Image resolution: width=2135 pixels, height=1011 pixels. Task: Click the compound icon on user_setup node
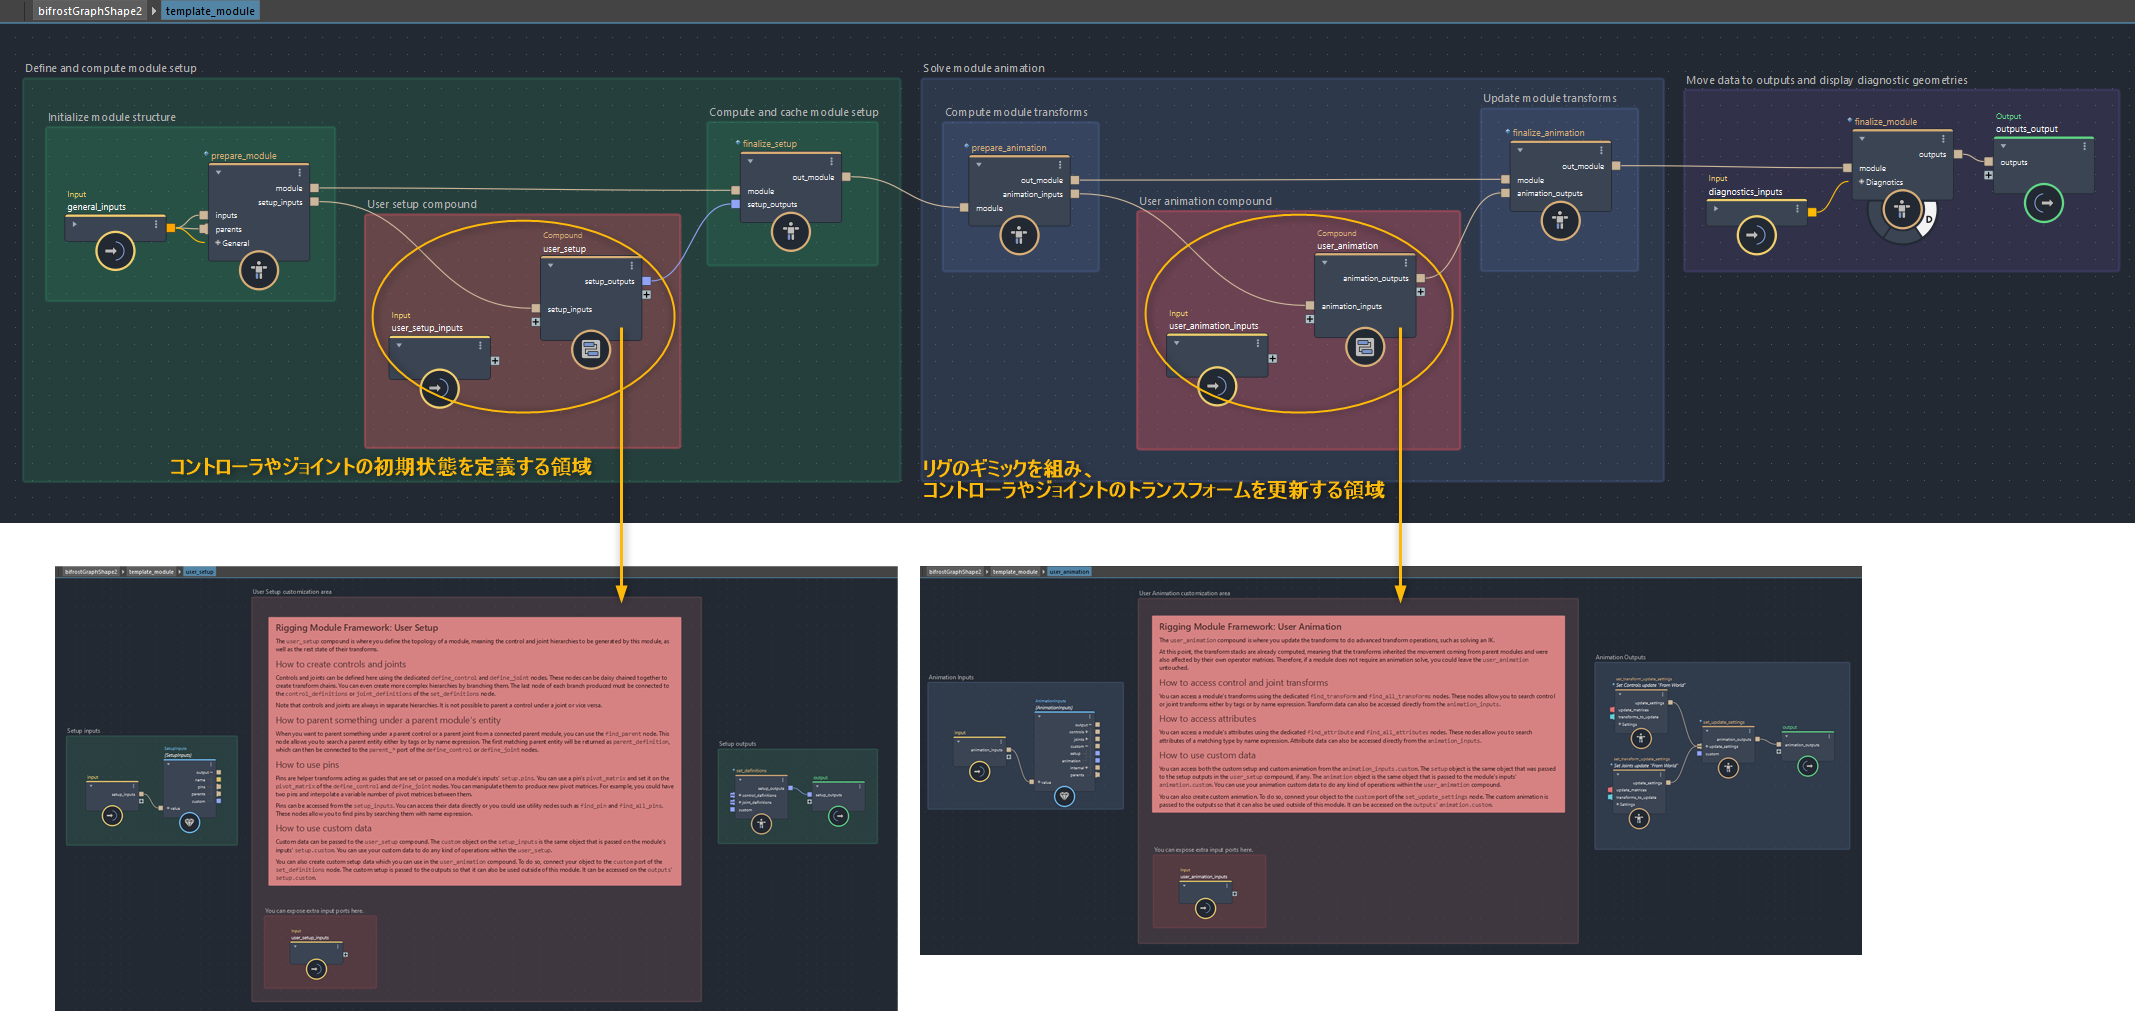click(591, 349)
